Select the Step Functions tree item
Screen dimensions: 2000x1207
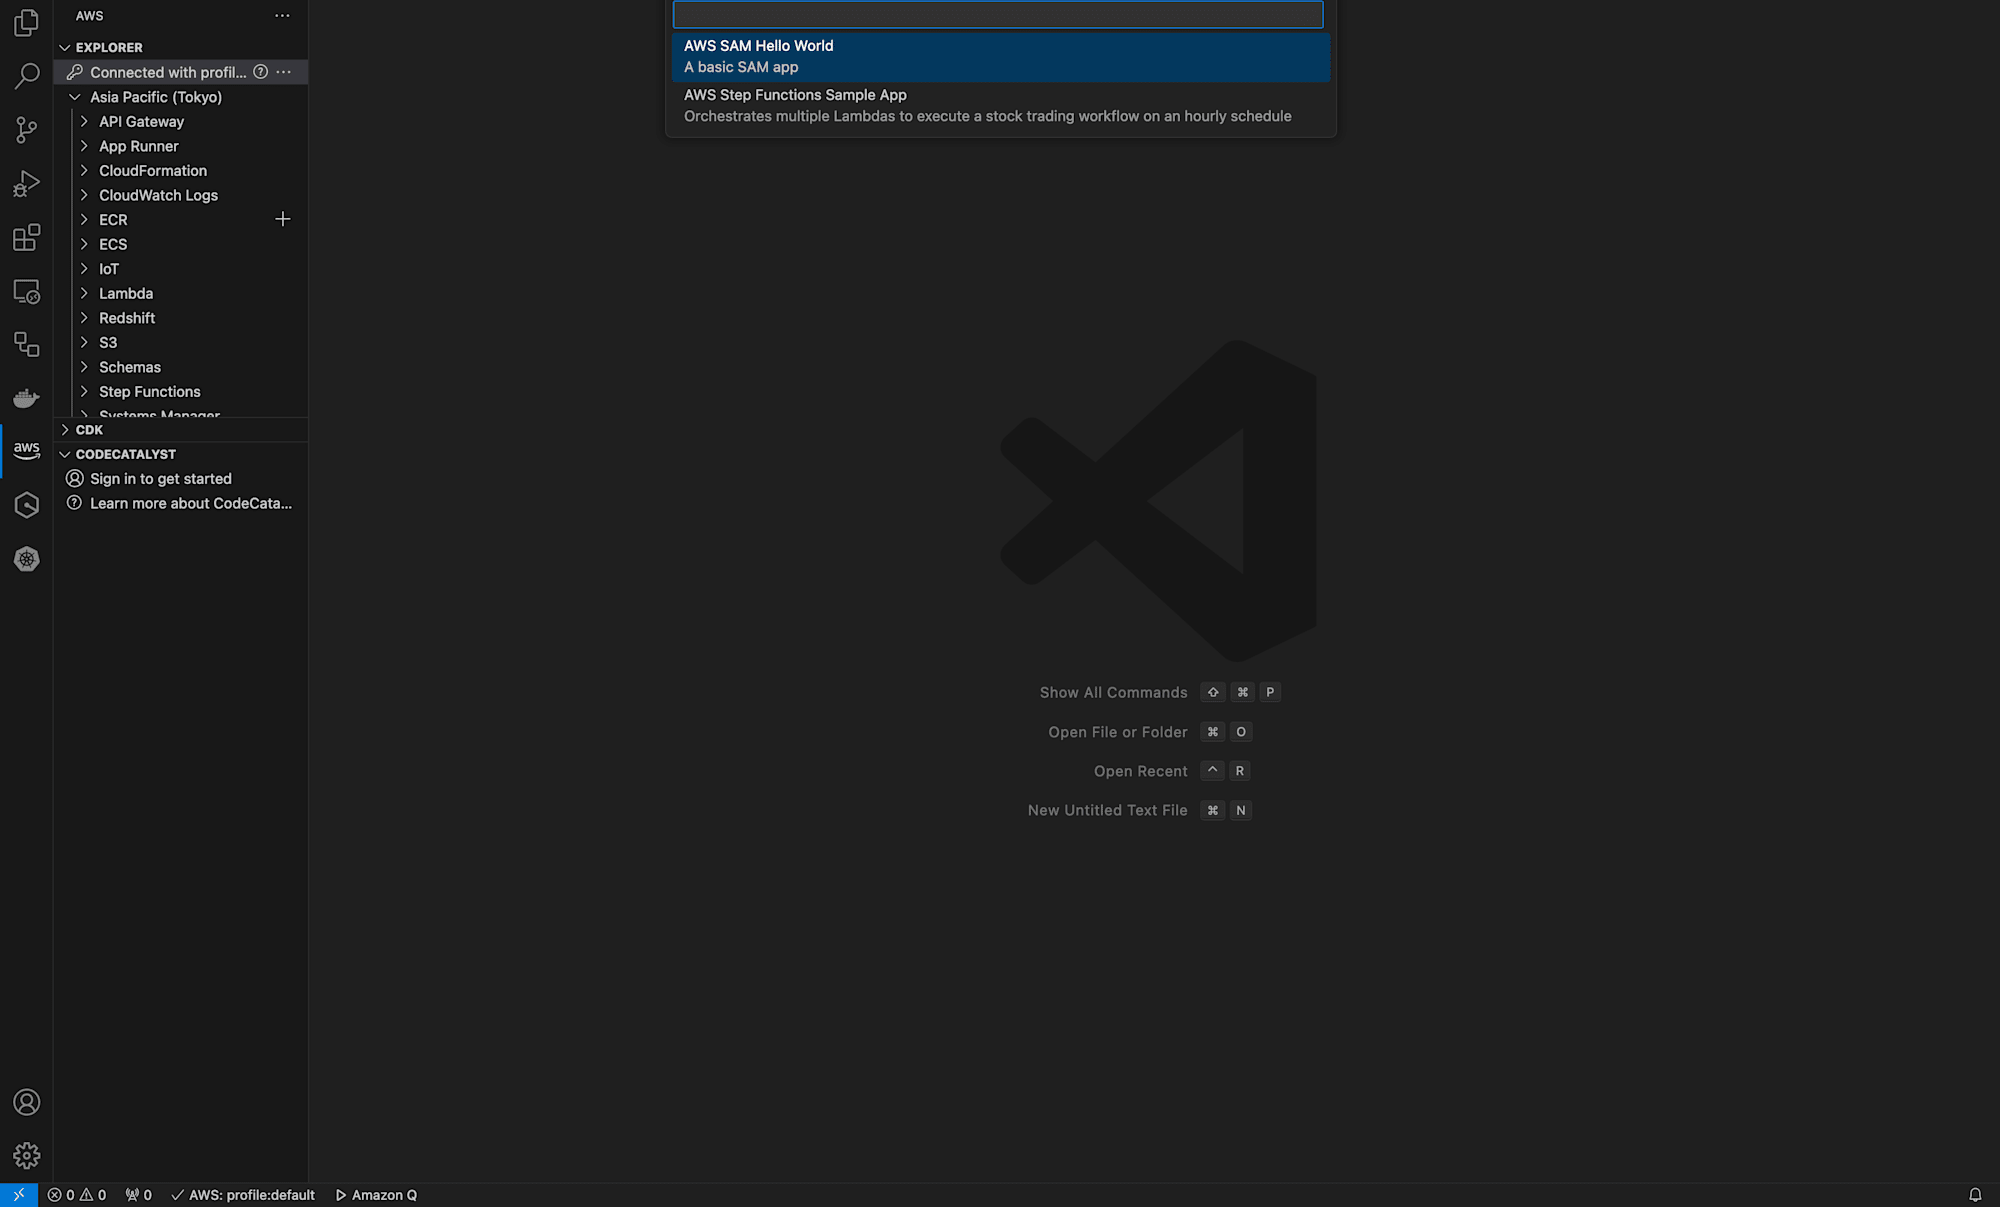click(x=150, y=392)
